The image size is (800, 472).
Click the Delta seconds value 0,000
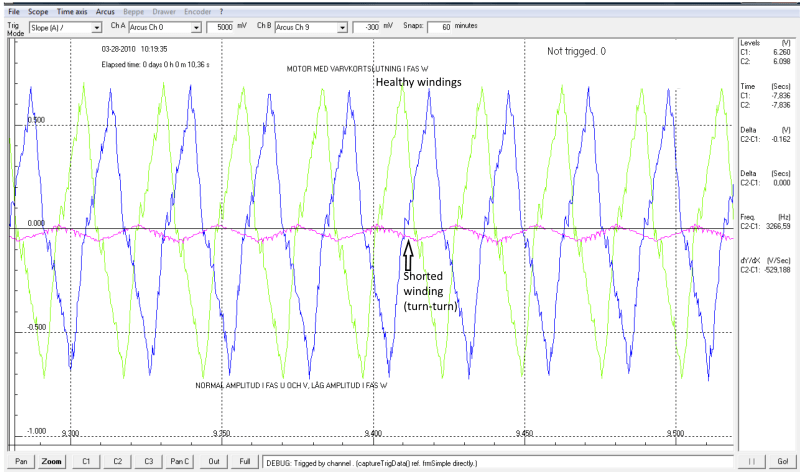coord(782,183)
